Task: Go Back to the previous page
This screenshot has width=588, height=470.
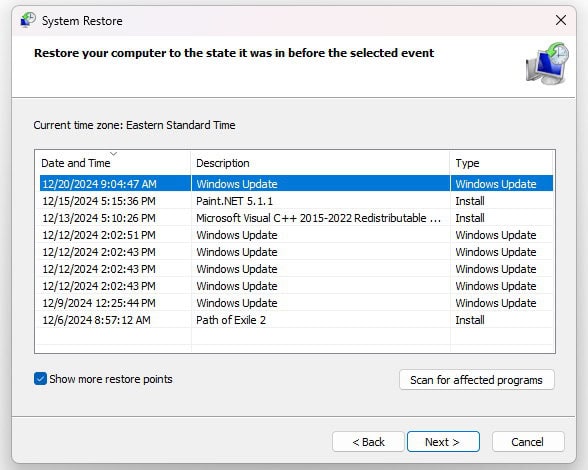Action: click(x=368, y=442)
